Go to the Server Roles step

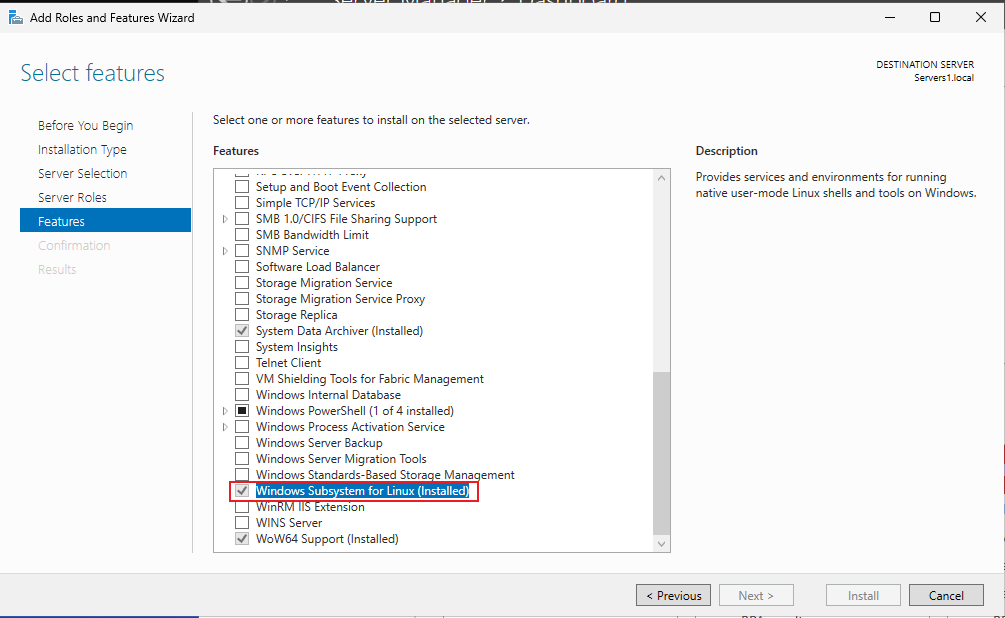point(72,197)
